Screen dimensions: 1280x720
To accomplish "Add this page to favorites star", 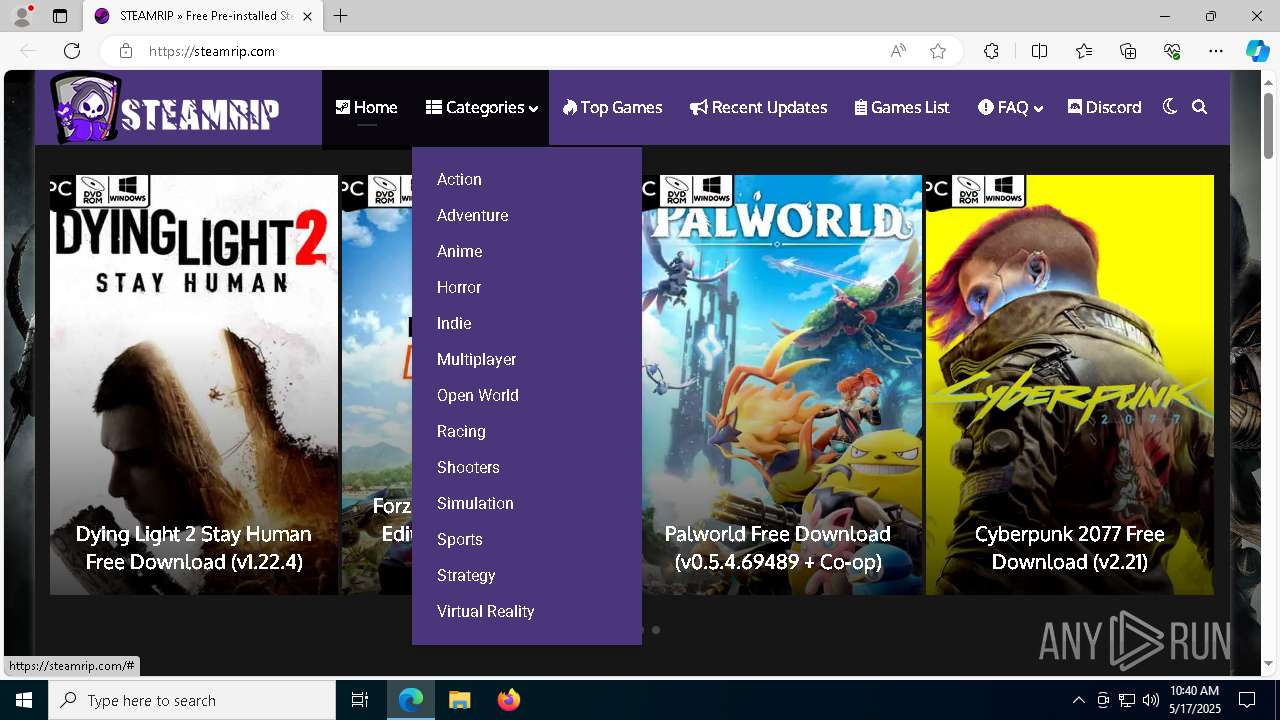I will pos(938,51).
